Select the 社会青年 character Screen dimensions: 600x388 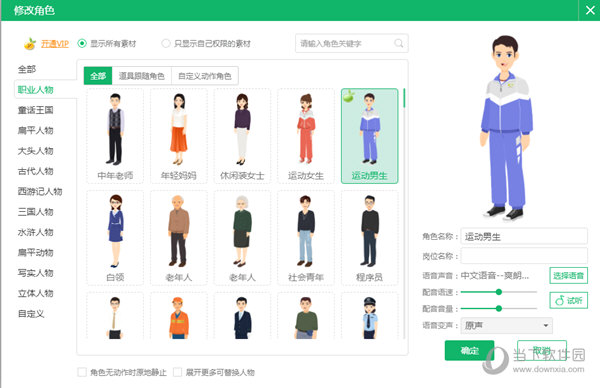point(306,238)
